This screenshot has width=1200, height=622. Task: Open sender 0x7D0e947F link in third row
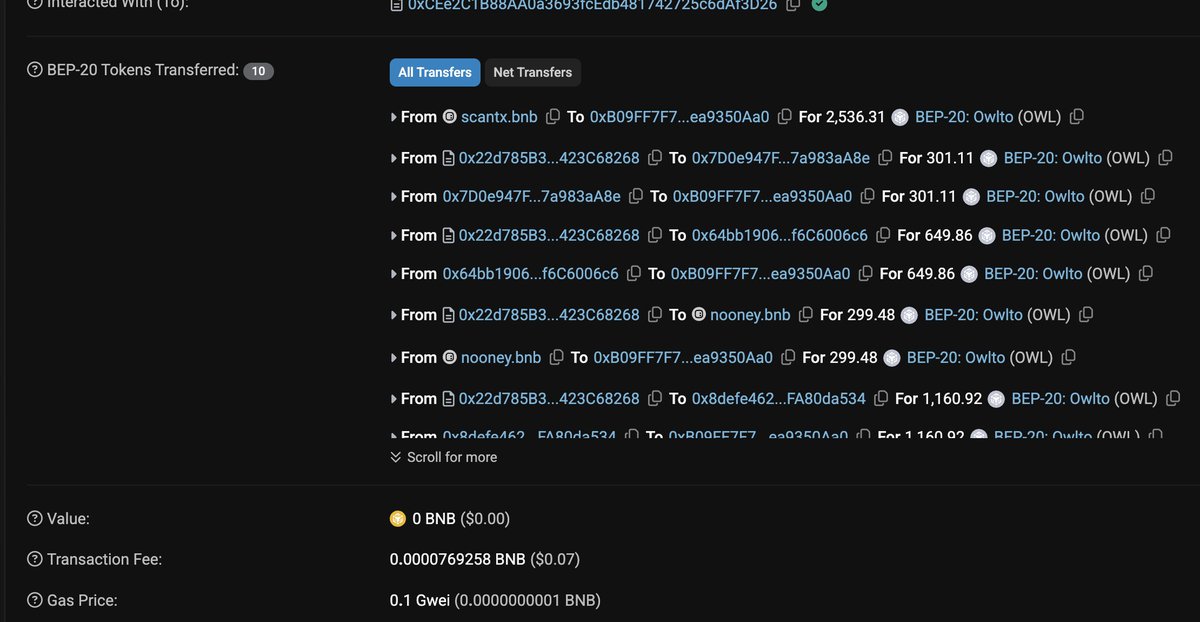pyautogui.click(x=532, y=196)
